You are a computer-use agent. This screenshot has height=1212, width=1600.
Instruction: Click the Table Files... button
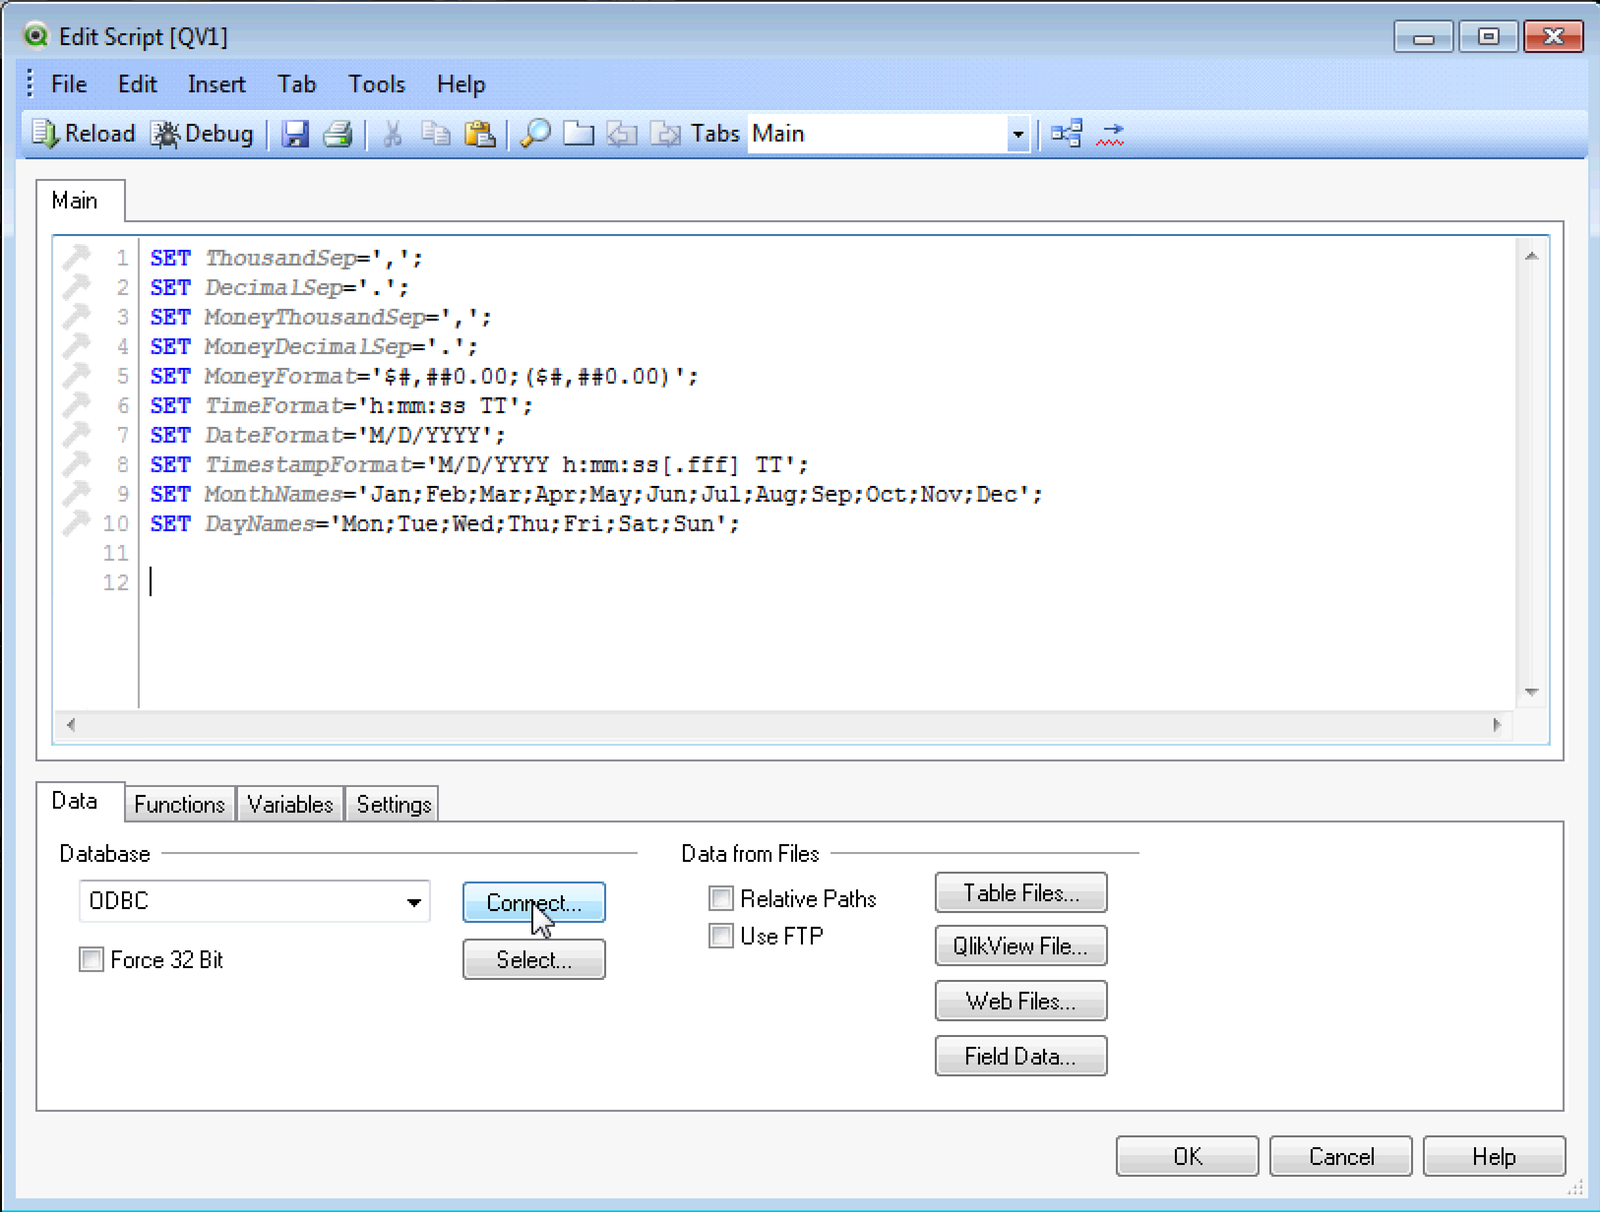tap(1021, 893)
